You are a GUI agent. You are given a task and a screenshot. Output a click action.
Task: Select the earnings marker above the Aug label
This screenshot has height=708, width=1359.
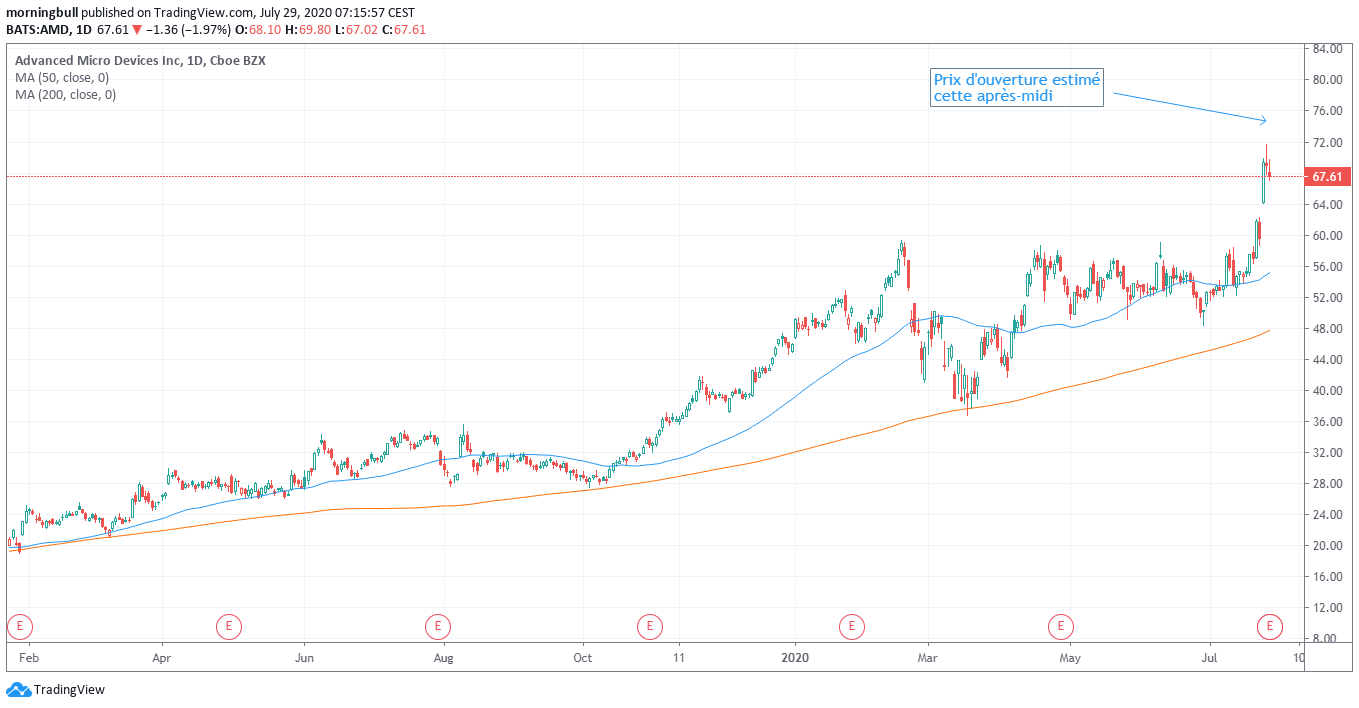coord(437,627)
